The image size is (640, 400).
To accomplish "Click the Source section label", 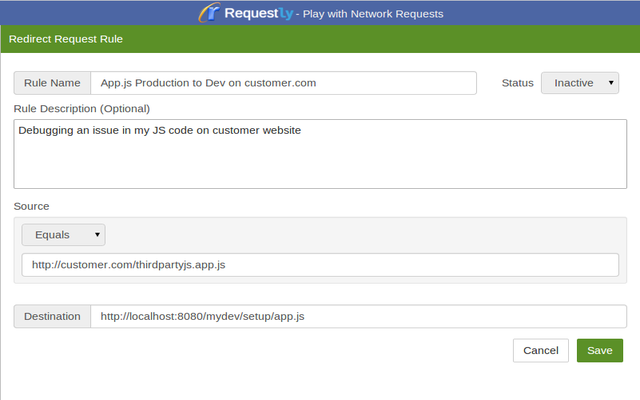I will (x=31, y=206).
